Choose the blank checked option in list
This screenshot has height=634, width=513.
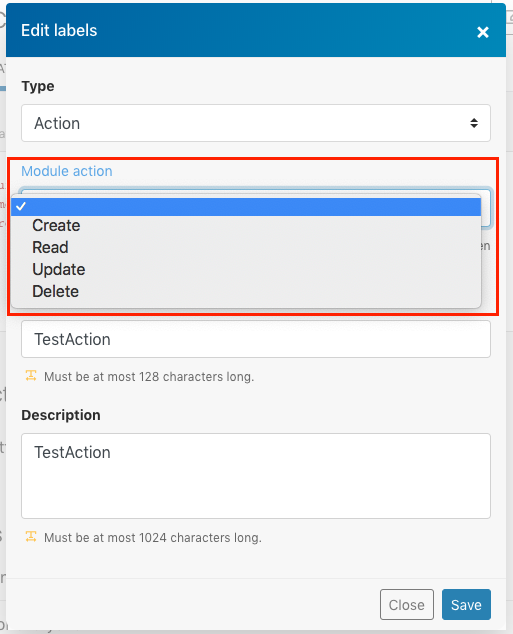click(246, 206)
